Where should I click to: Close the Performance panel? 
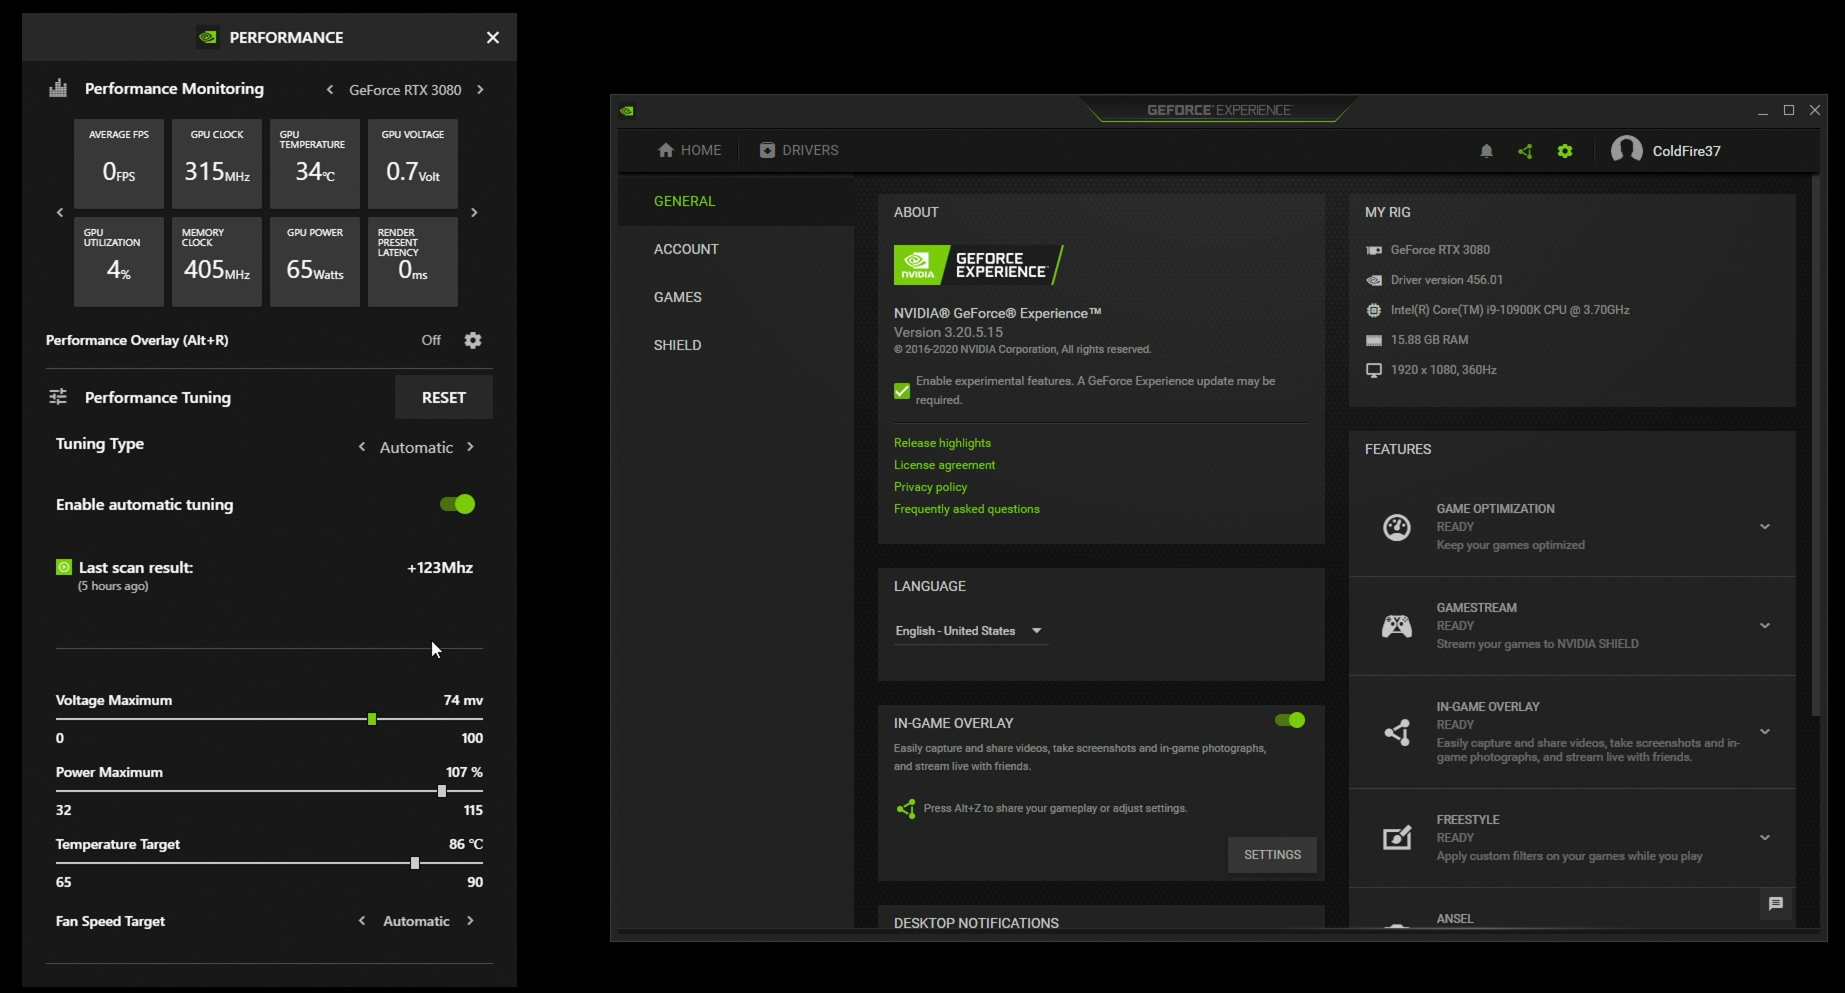point(493,37)
